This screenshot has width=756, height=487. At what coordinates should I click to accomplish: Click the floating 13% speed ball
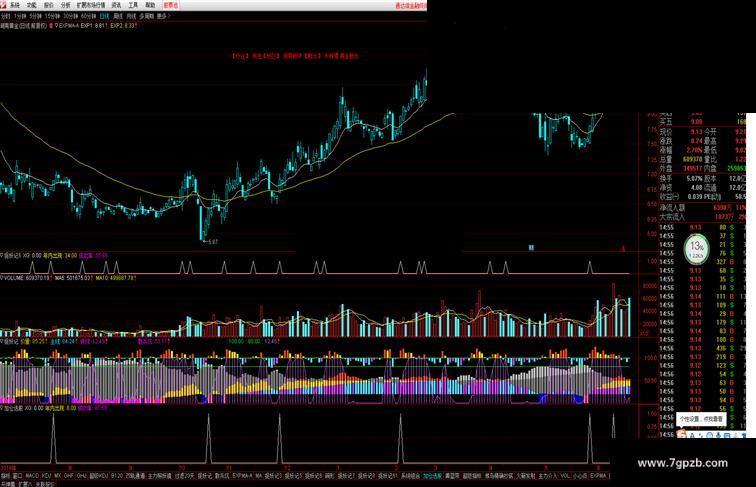pos(696,249)
